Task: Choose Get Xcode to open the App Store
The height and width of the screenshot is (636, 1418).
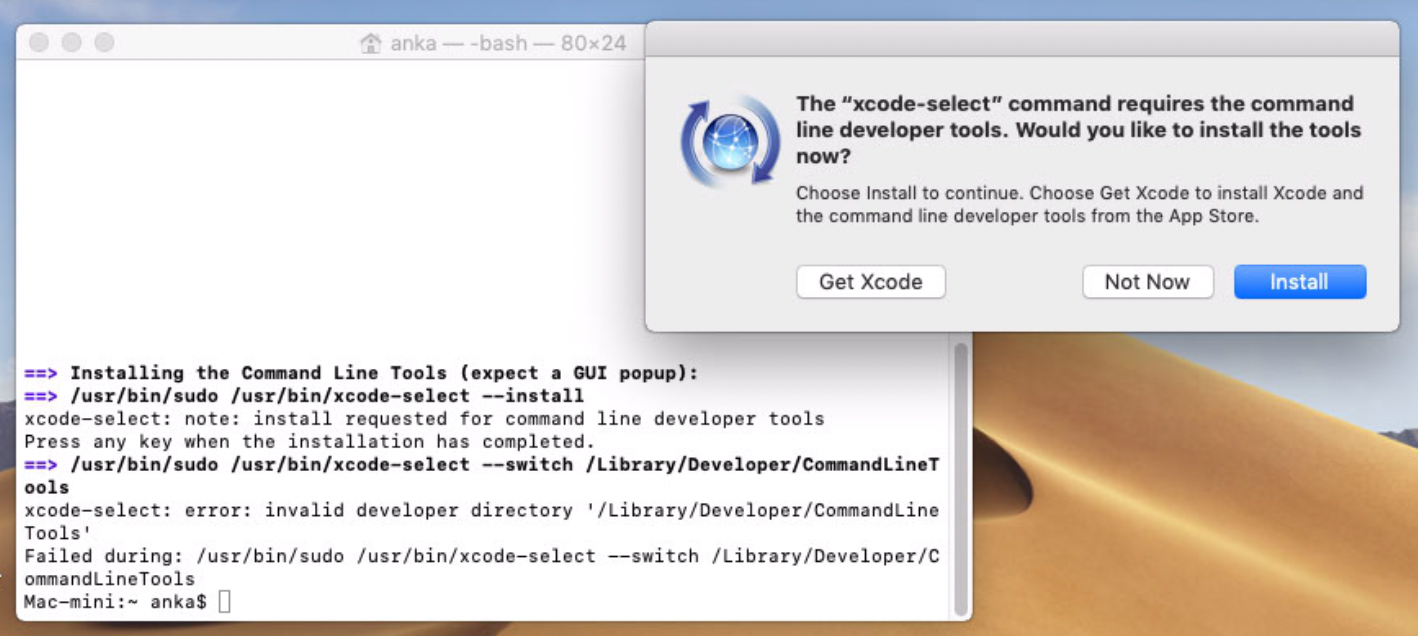Action: [870, 282]
